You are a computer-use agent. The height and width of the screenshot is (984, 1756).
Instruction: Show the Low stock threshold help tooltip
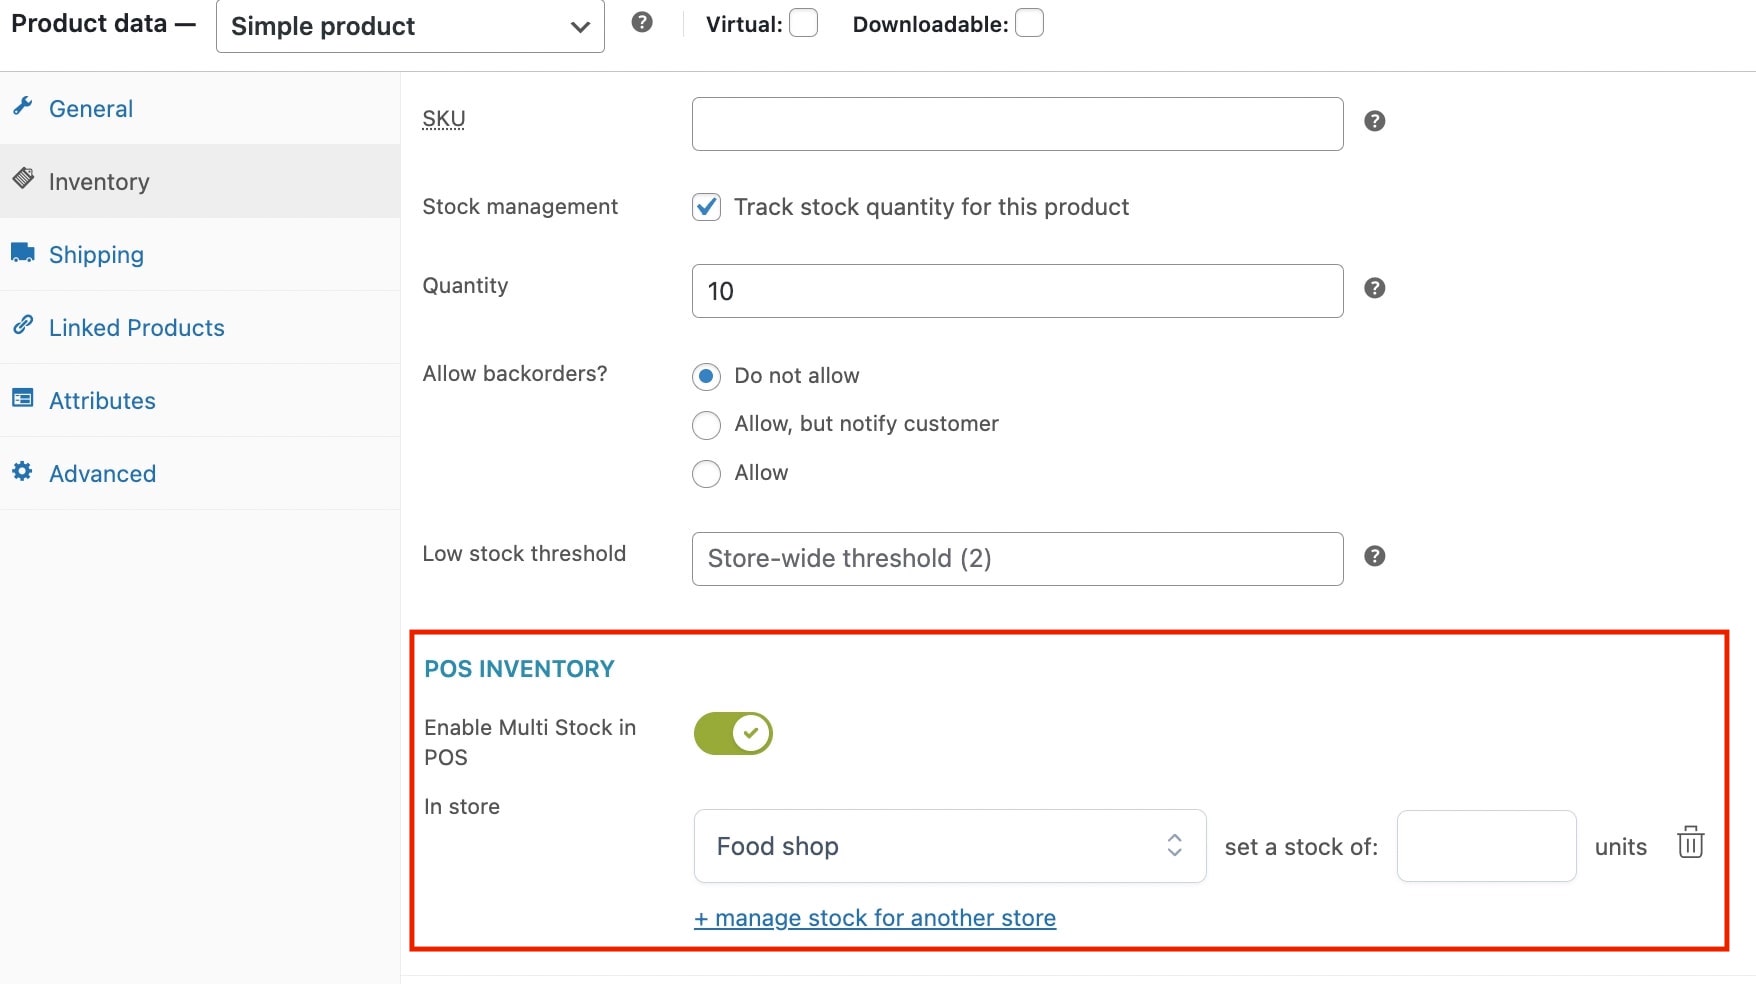[x=1375, y=556]
